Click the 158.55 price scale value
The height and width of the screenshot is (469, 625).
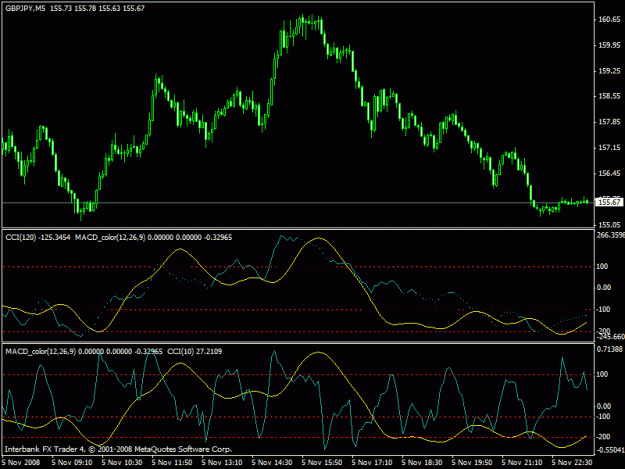[609, 96]
